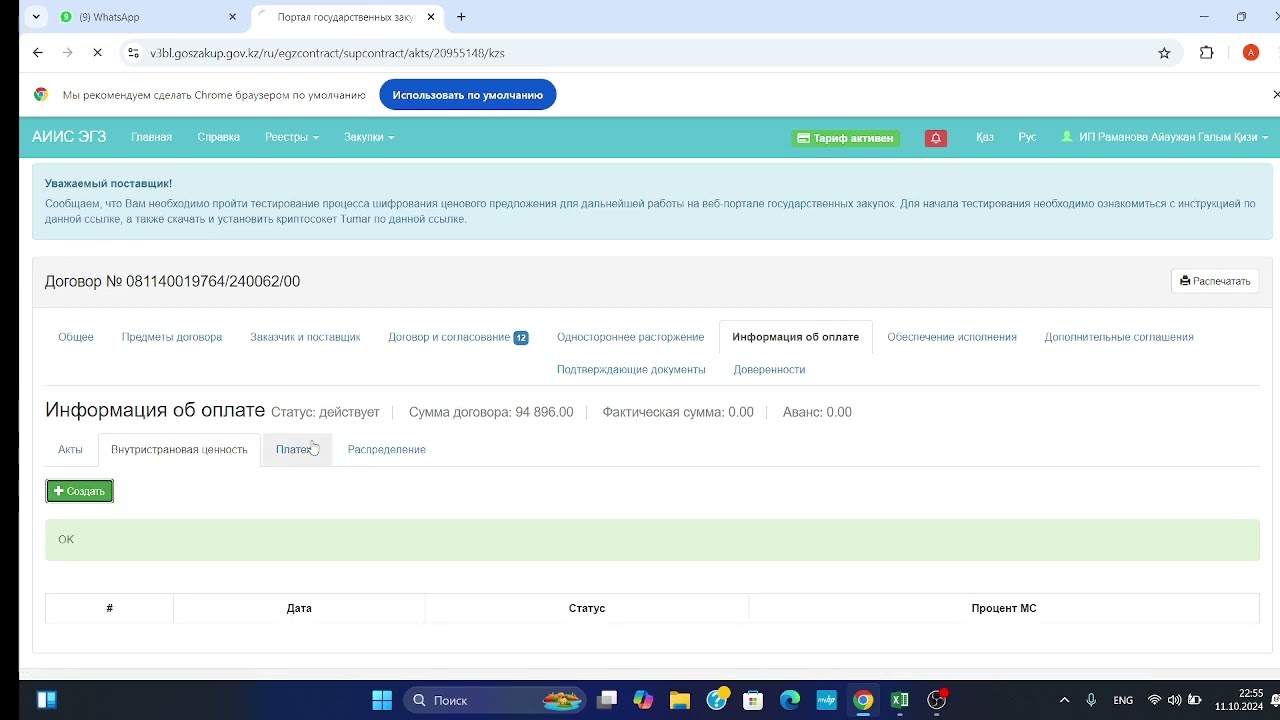
Task: Click the Использовать по умолчанию button
Action: click(x=468, y=95)
